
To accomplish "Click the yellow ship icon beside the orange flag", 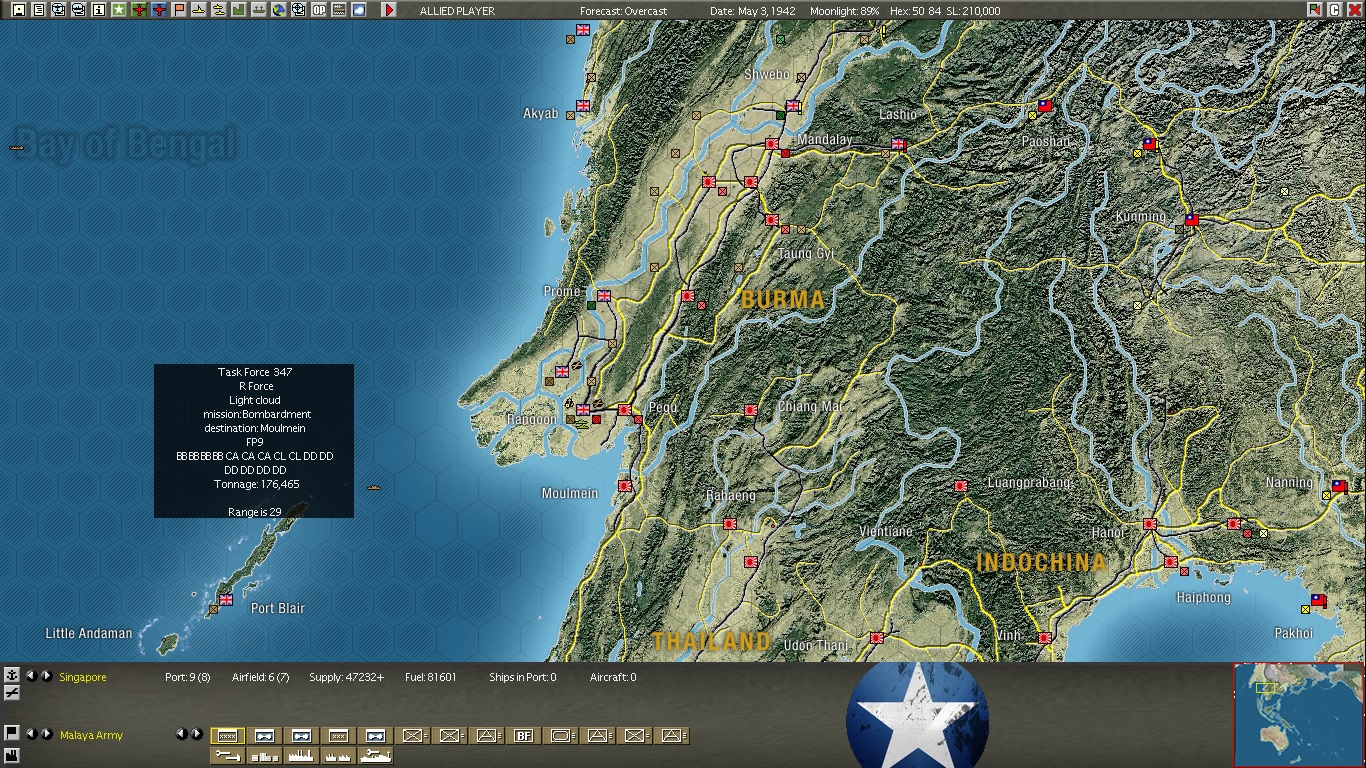I will coord(199,10).
